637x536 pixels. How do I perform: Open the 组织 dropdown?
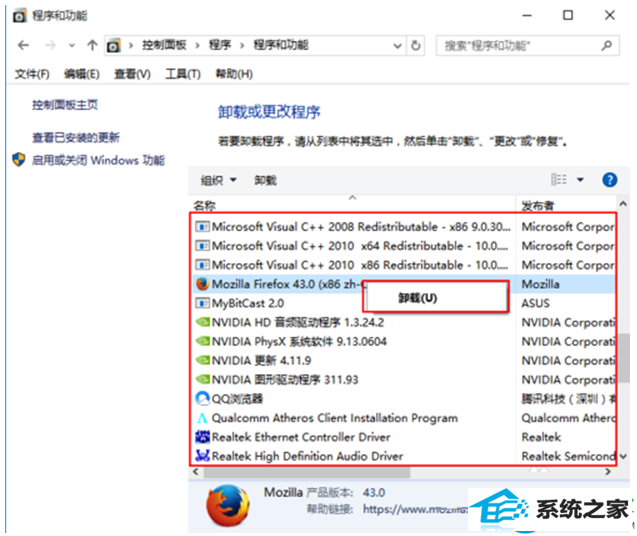[219, 180]
